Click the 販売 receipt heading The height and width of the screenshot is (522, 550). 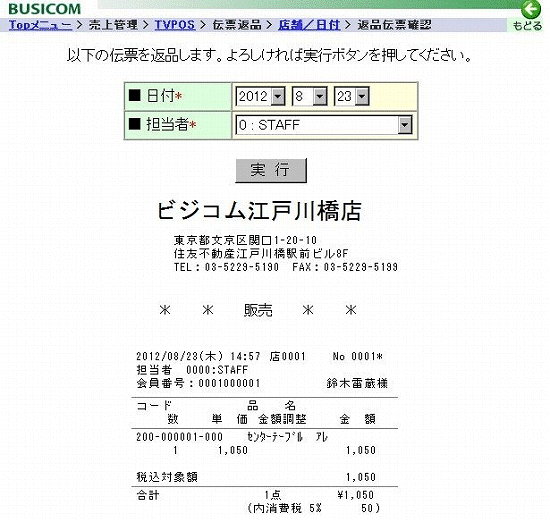tap(258, 310)
